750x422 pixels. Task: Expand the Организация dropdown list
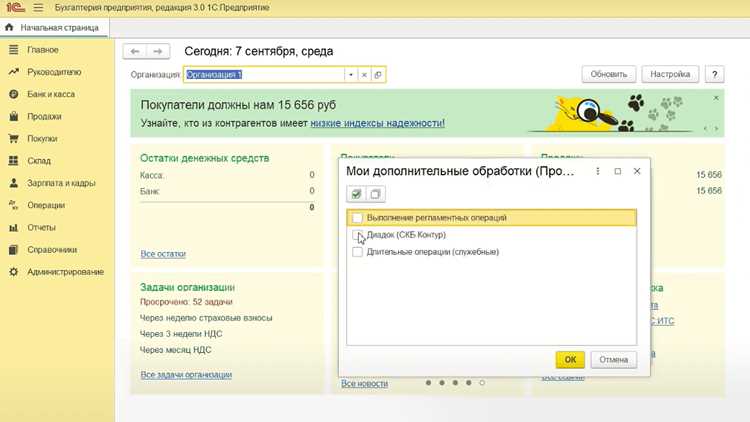click(x=351, y=75)
